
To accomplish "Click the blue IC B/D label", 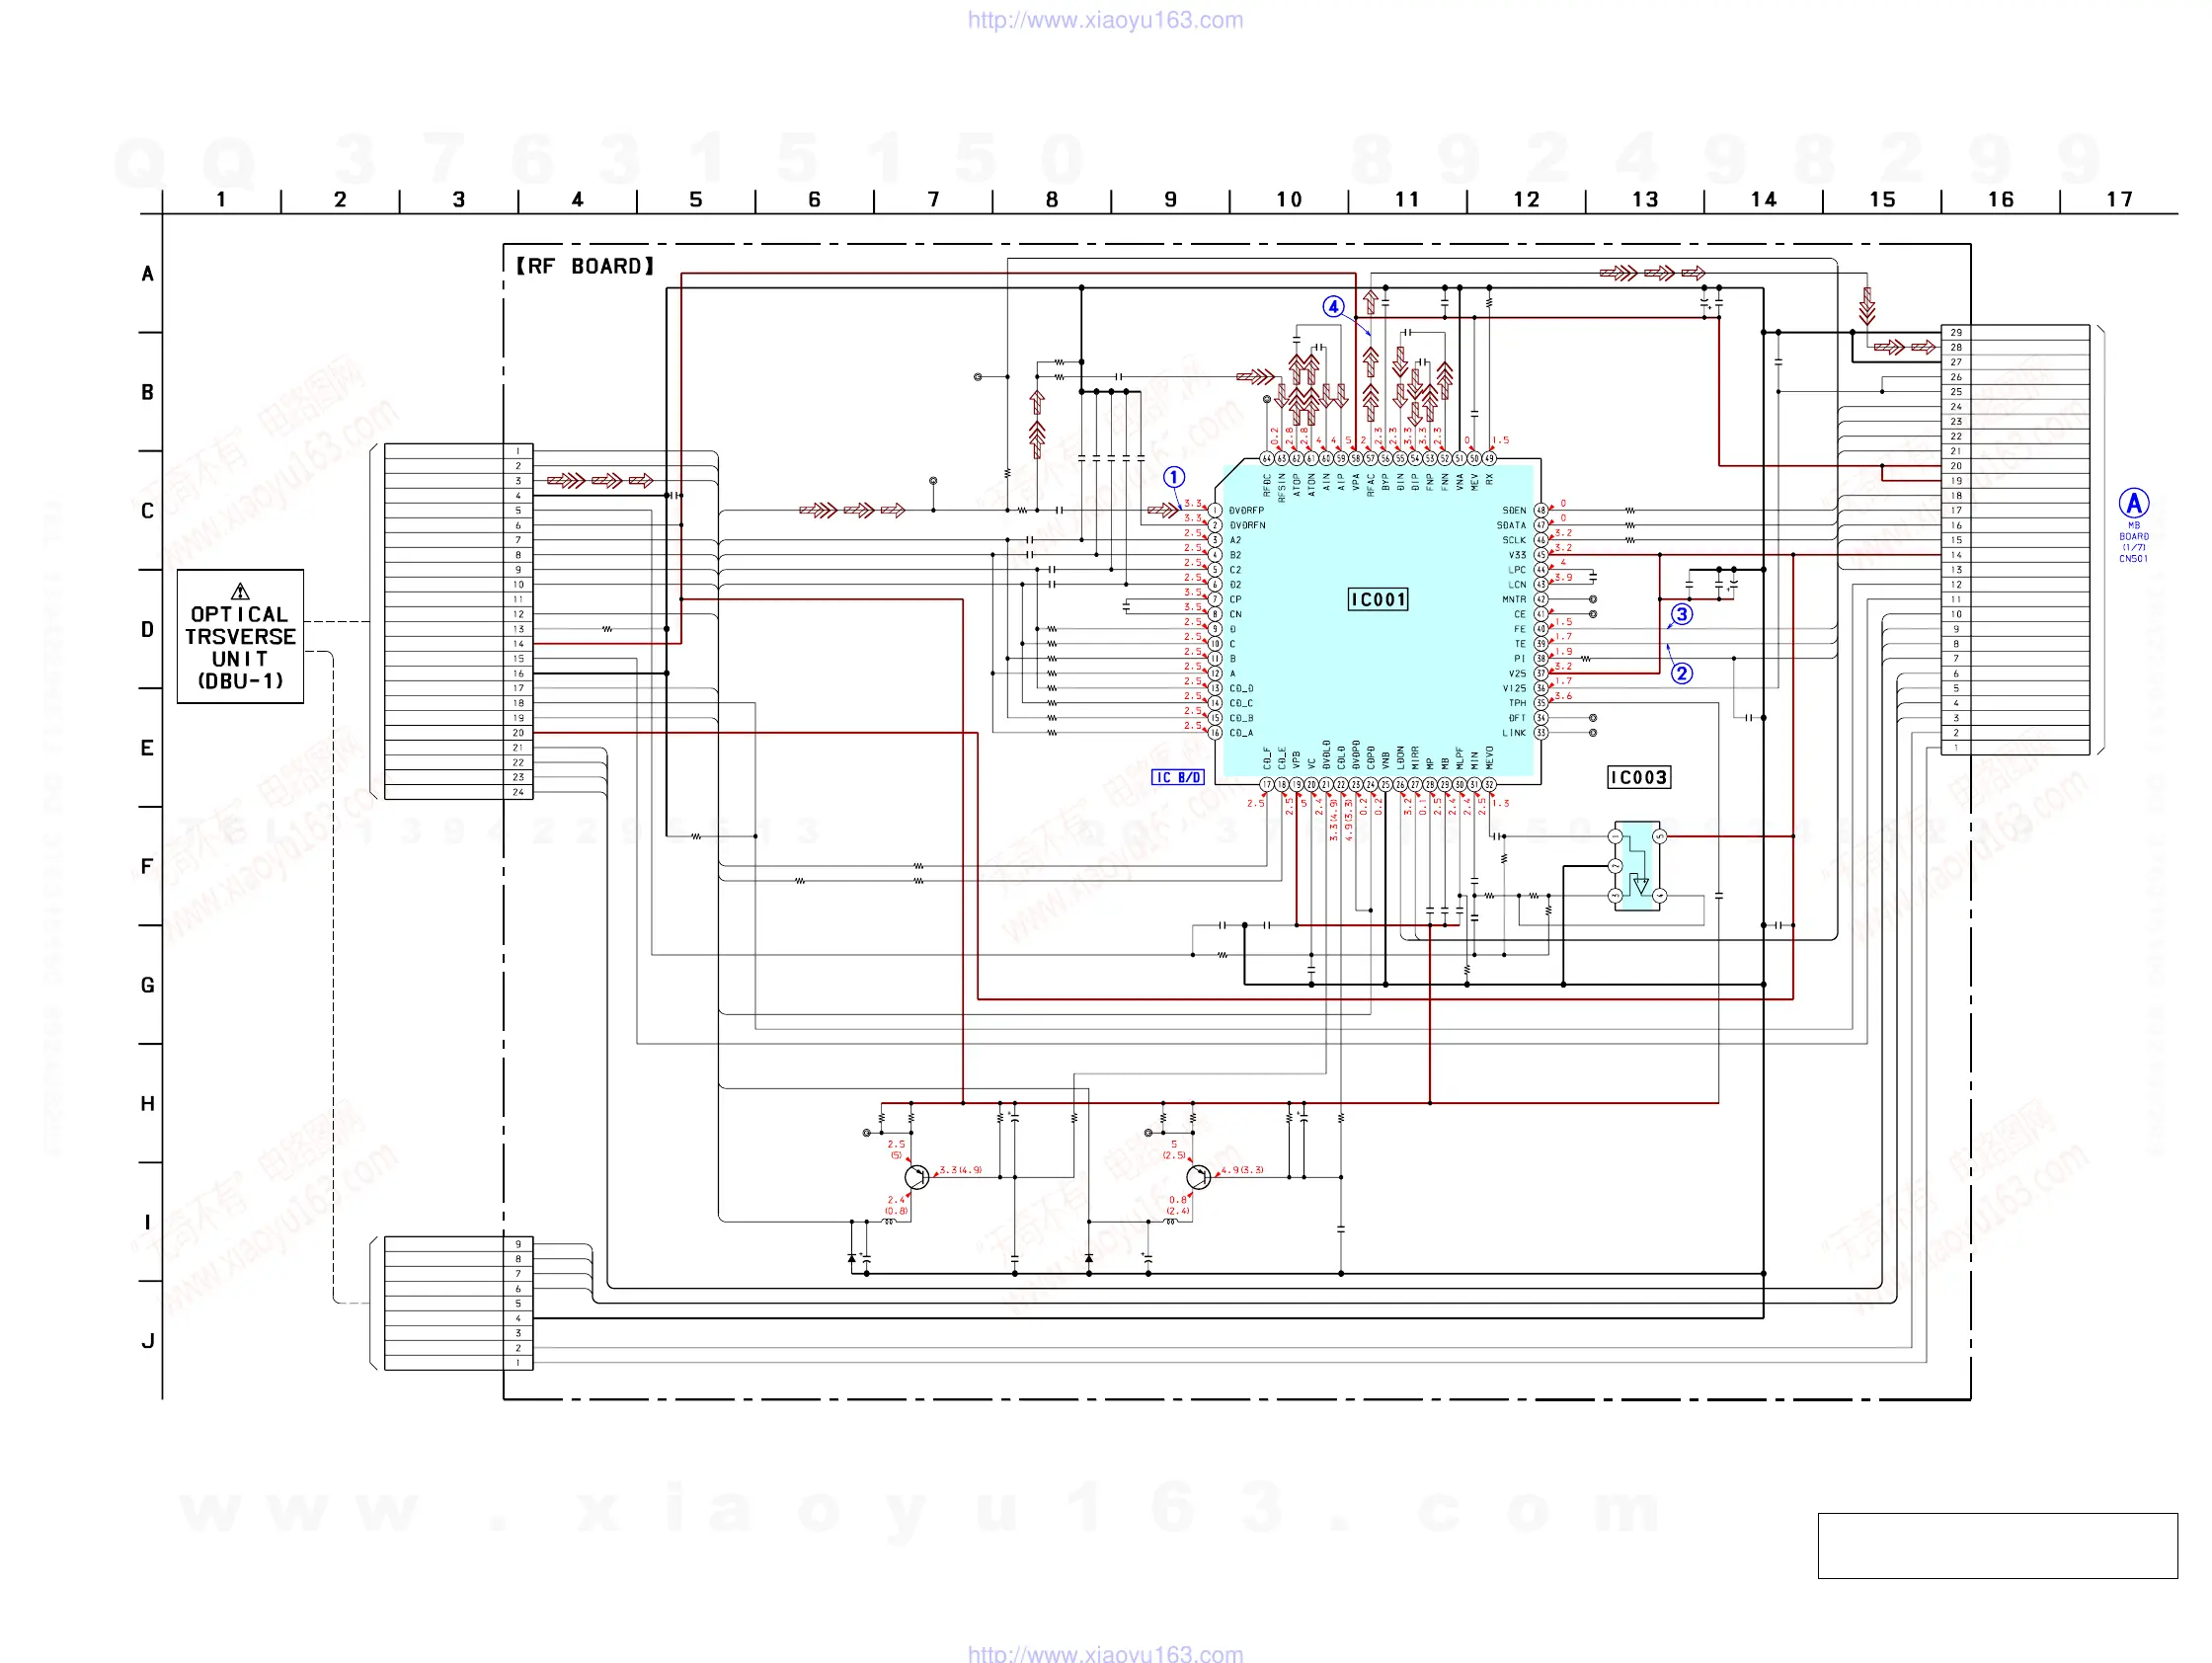I will point(1177,777).
